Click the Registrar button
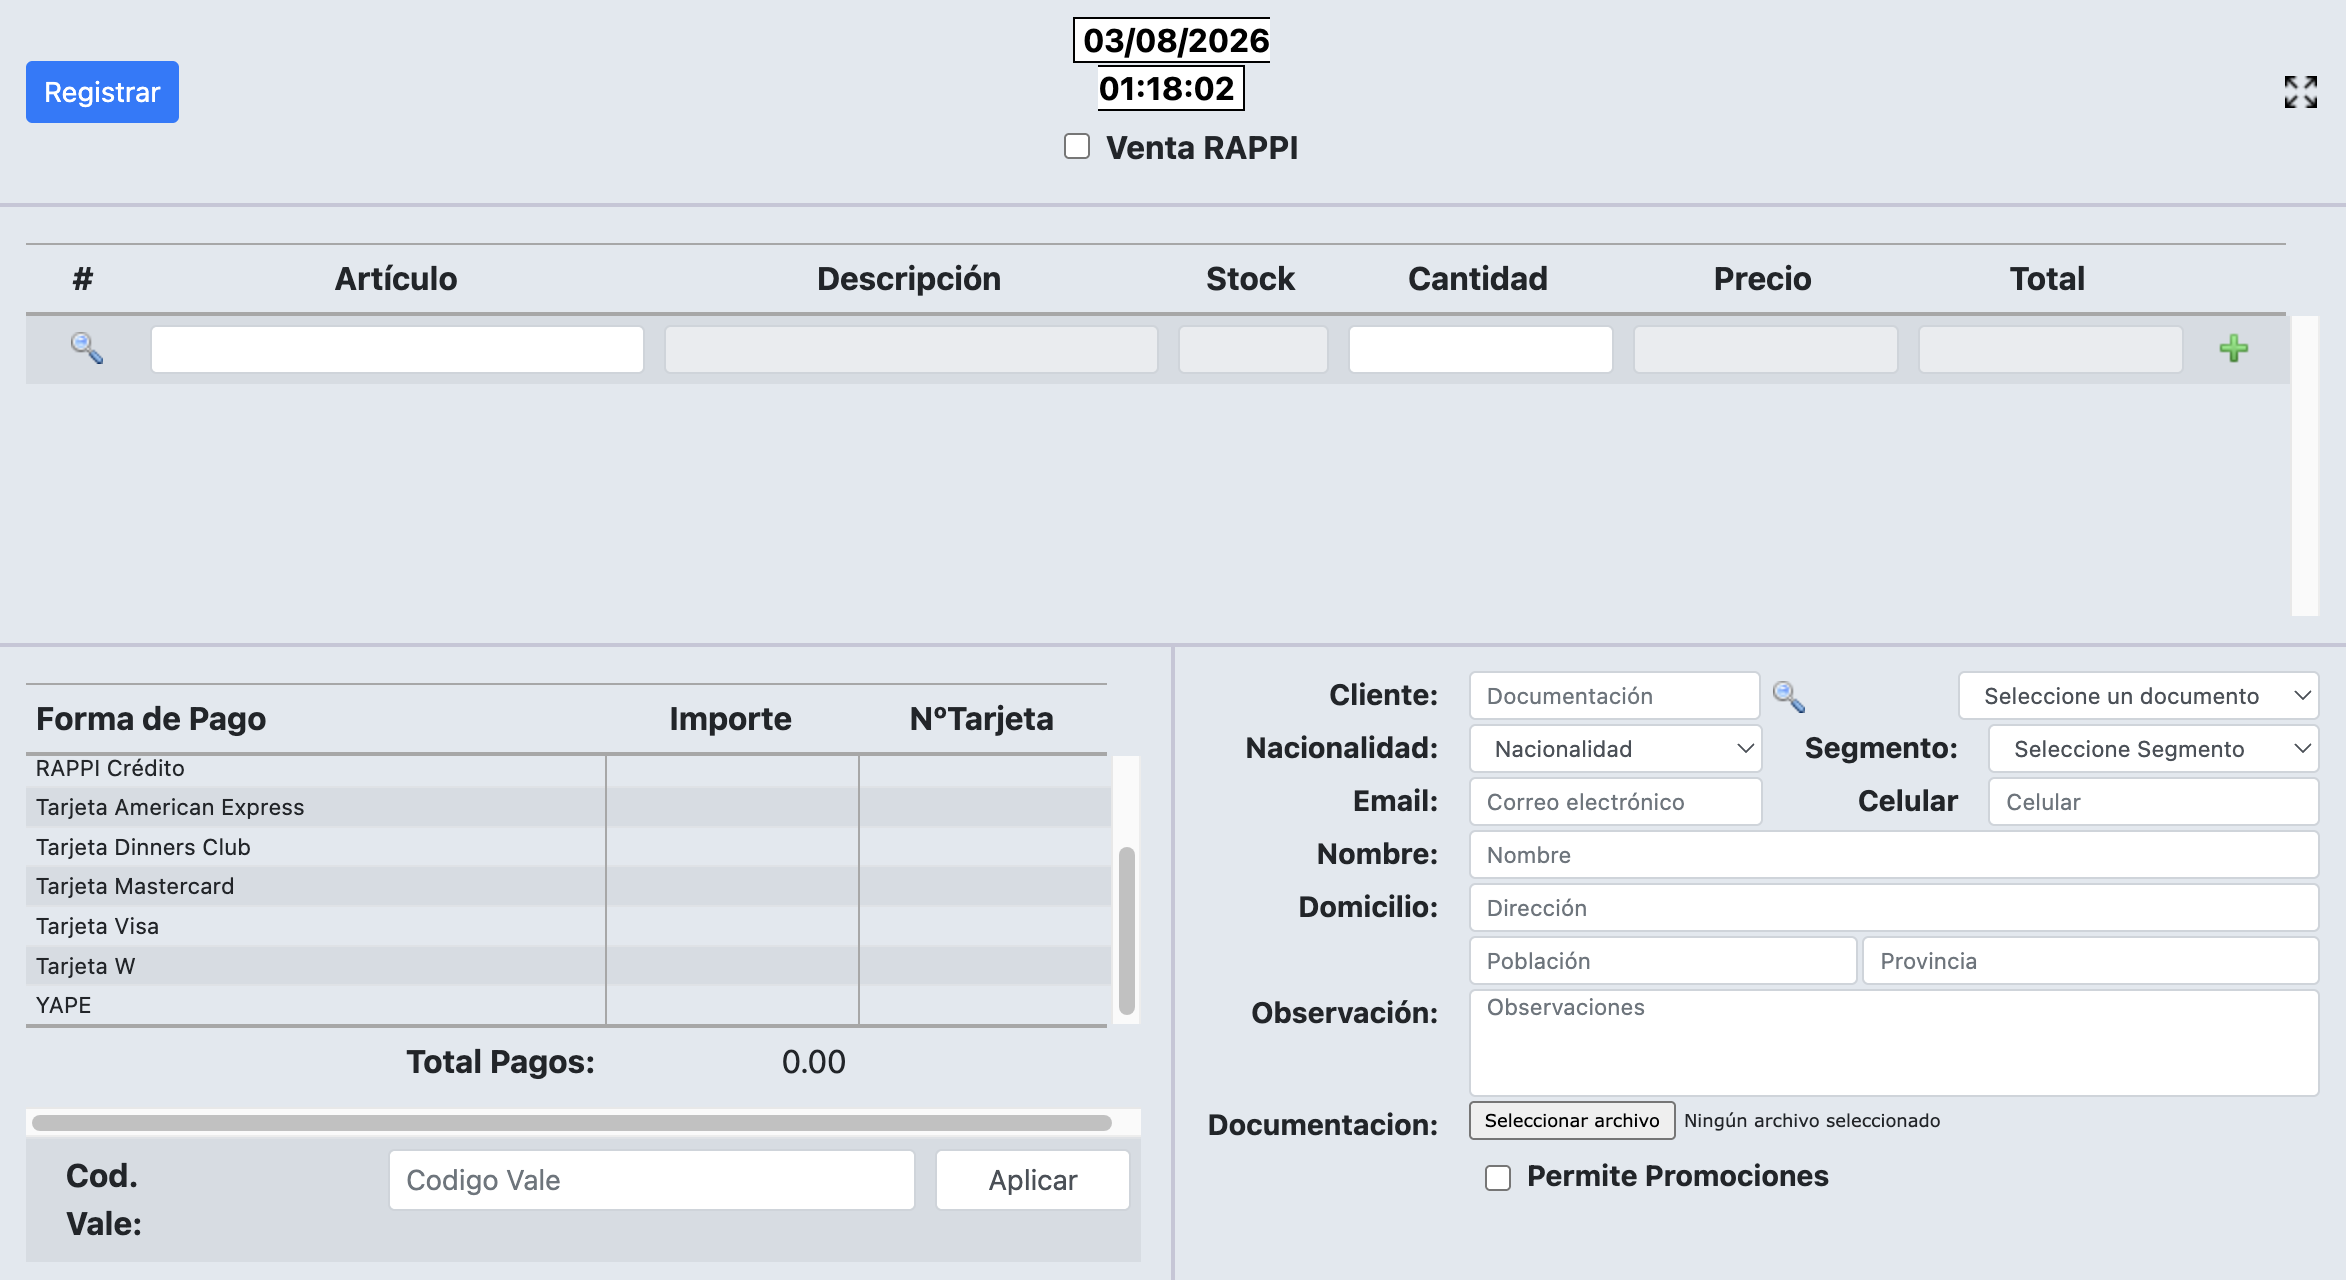 [102, 92]
